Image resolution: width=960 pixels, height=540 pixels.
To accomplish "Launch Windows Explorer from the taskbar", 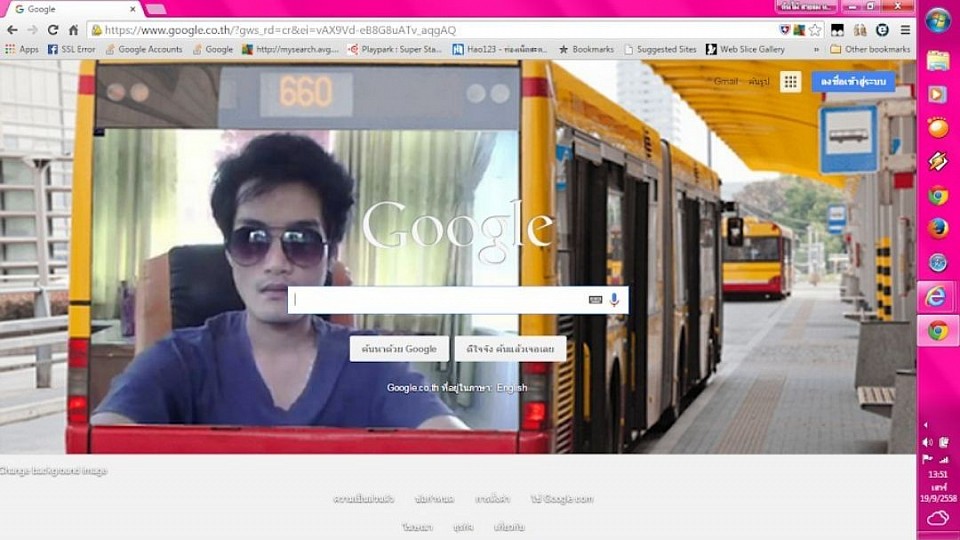I will point(937,61).
